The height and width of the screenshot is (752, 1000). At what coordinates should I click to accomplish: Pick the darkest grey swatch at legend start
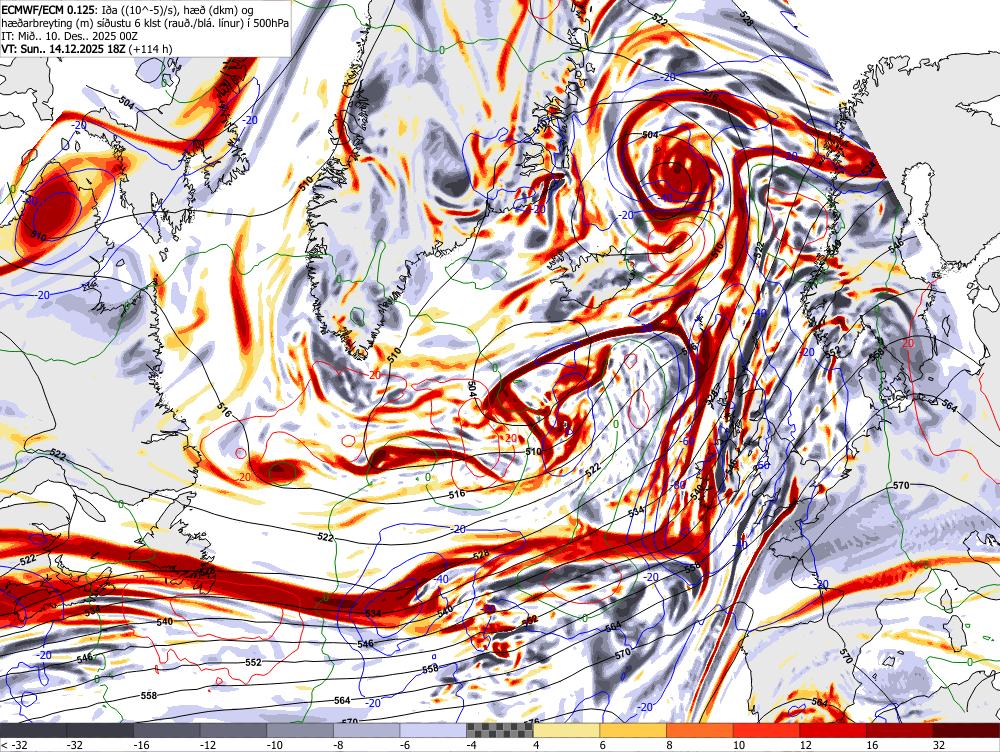(x=33, y=730)
